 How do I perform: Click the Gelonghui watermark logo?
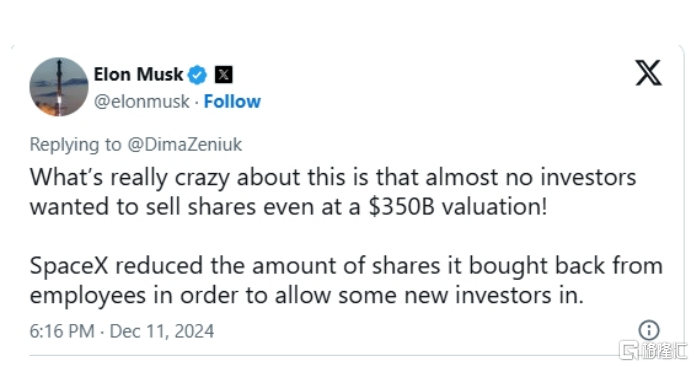(628, 351)
